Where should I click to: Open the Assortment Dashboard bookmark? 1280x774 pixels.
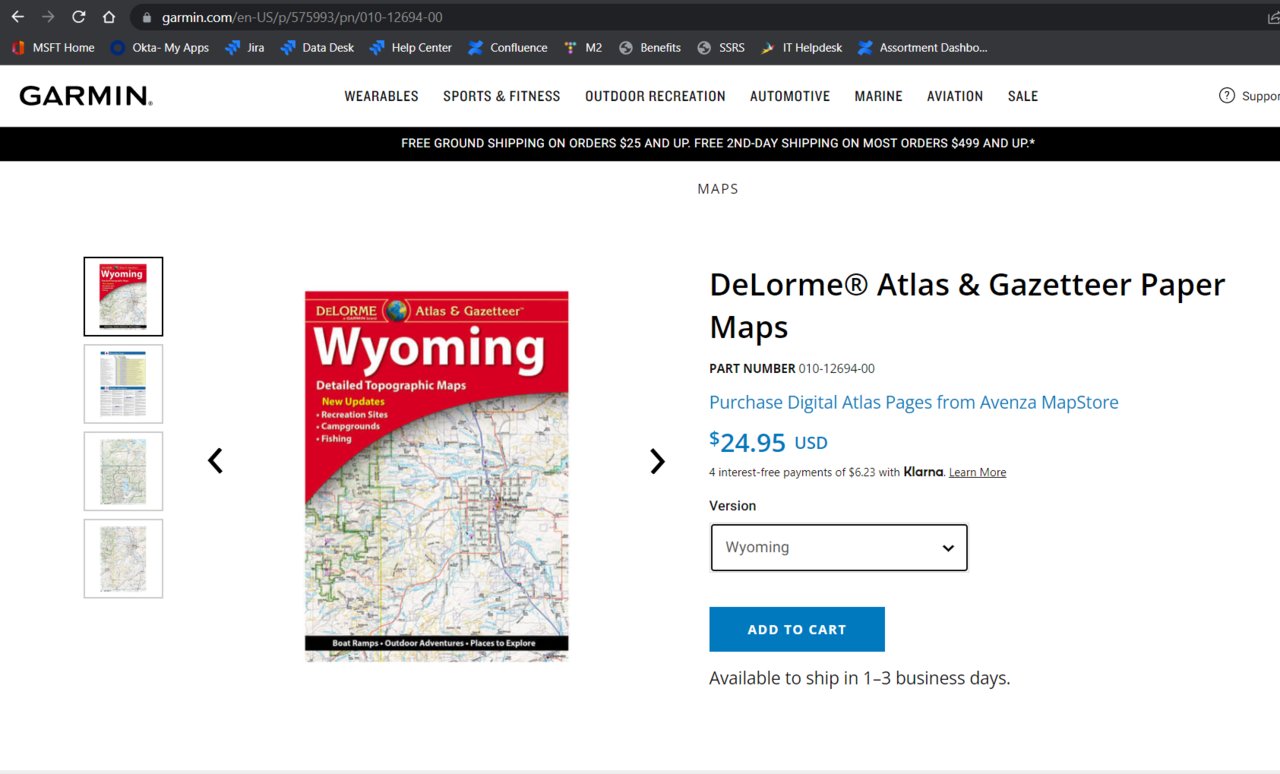(x=922, y=47)
